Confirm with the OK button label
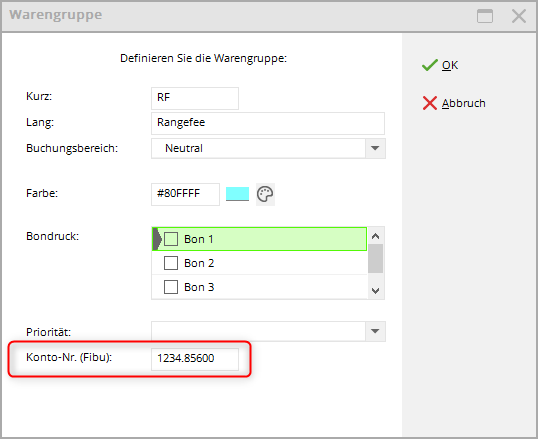Screen dimensions: 538x439 450,65
